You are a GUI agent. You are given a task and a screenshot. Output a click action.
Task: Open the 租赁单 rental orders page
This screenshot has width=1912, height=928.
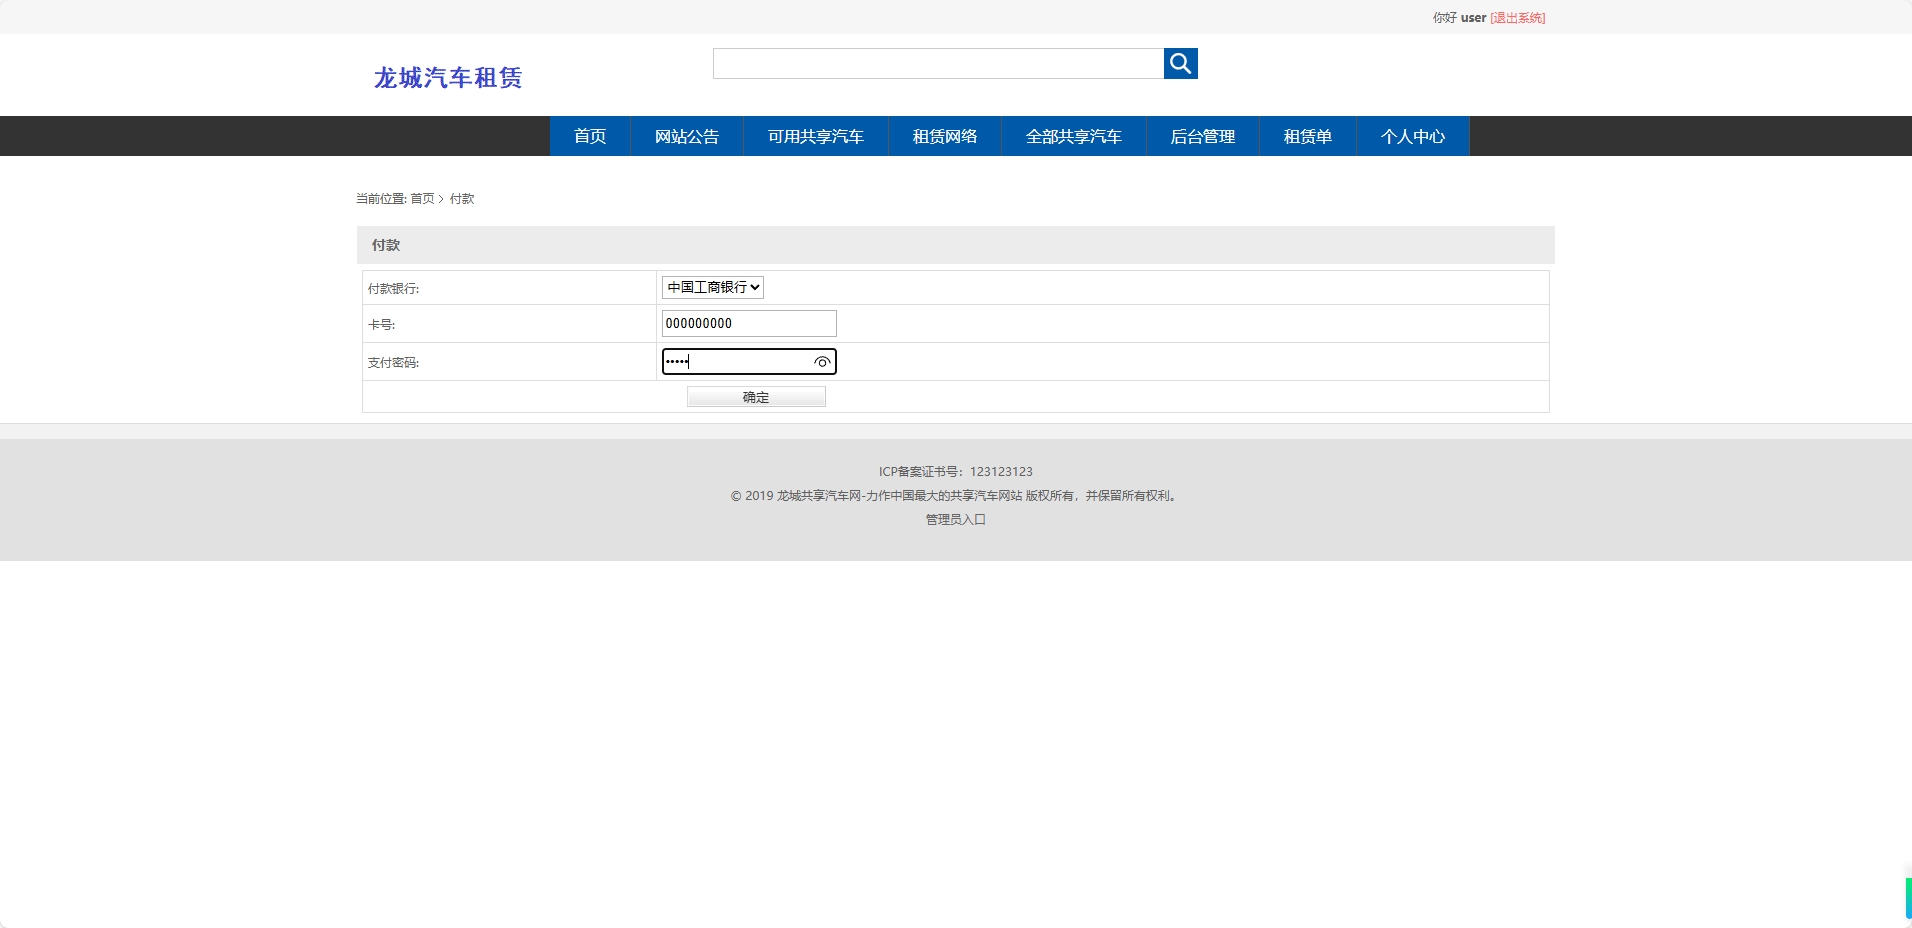(x=1307, y=136)
